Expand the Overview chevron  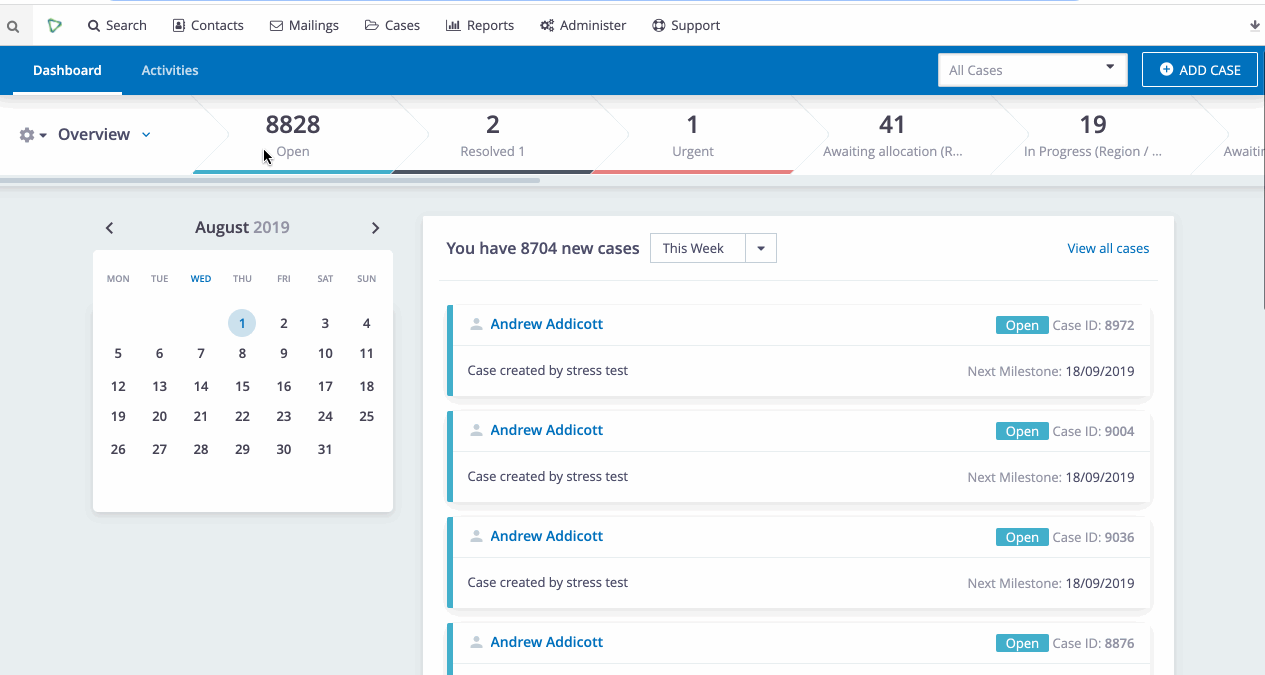click(146, 134)
